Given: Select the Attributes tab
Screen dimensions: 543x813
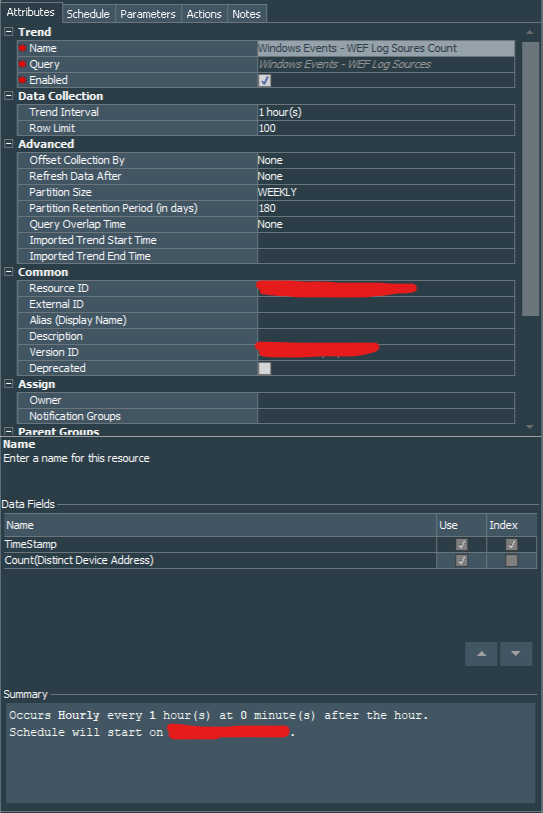Looking at the screenshot, I should point(31,12).
